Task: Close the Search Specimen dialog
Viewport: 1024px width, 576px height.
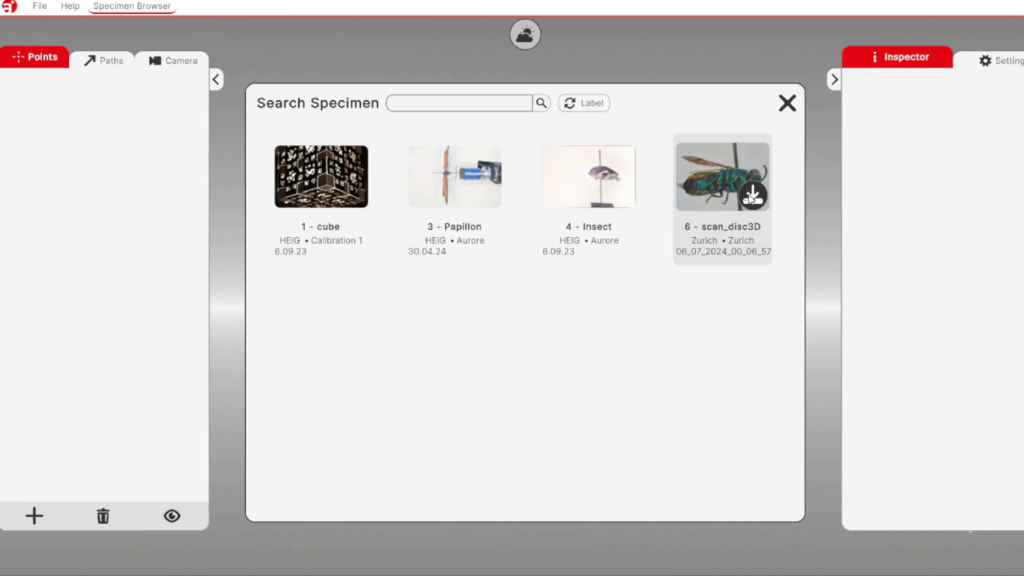Action: coord(787,103)
